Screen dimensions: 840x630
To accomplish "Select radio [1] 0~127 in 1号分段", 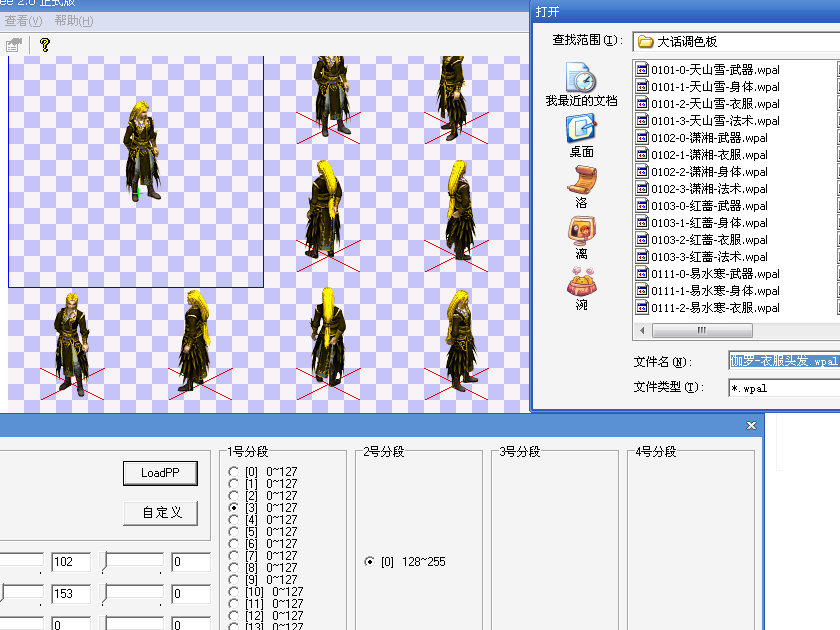I will click(x=233, y=483).
